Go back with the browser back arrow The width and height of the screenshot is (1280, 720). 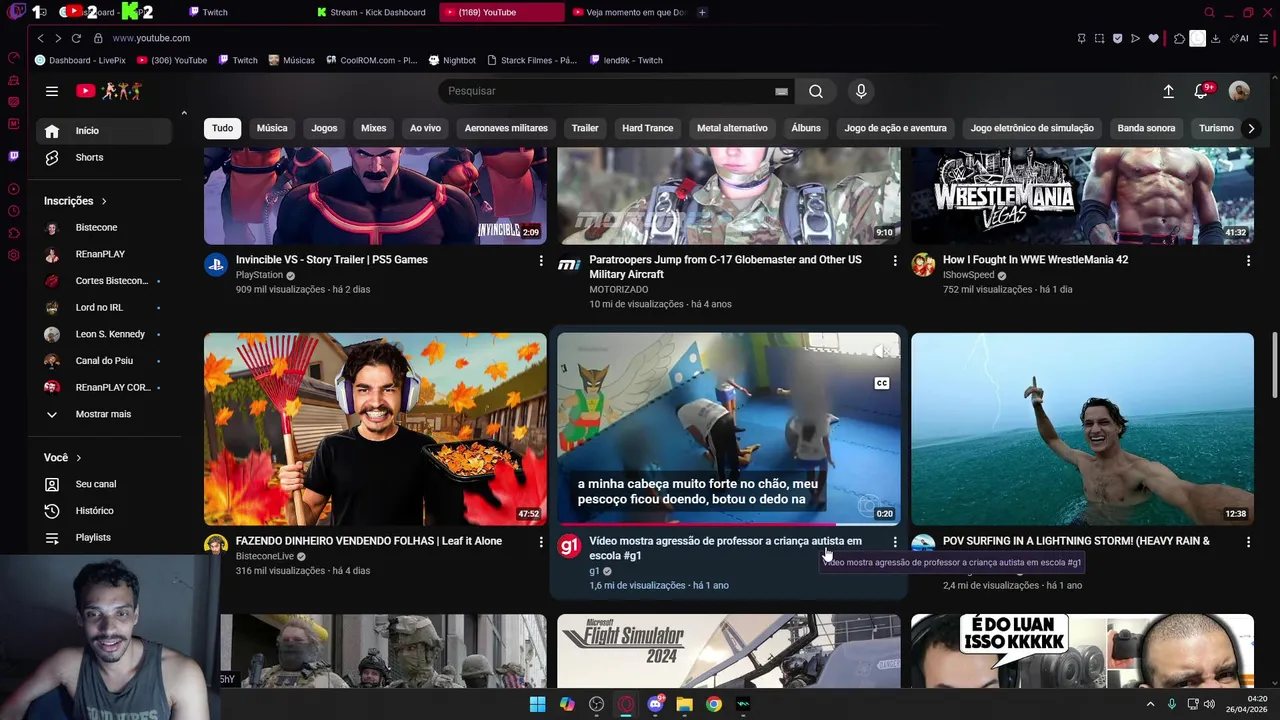[40, 38]
